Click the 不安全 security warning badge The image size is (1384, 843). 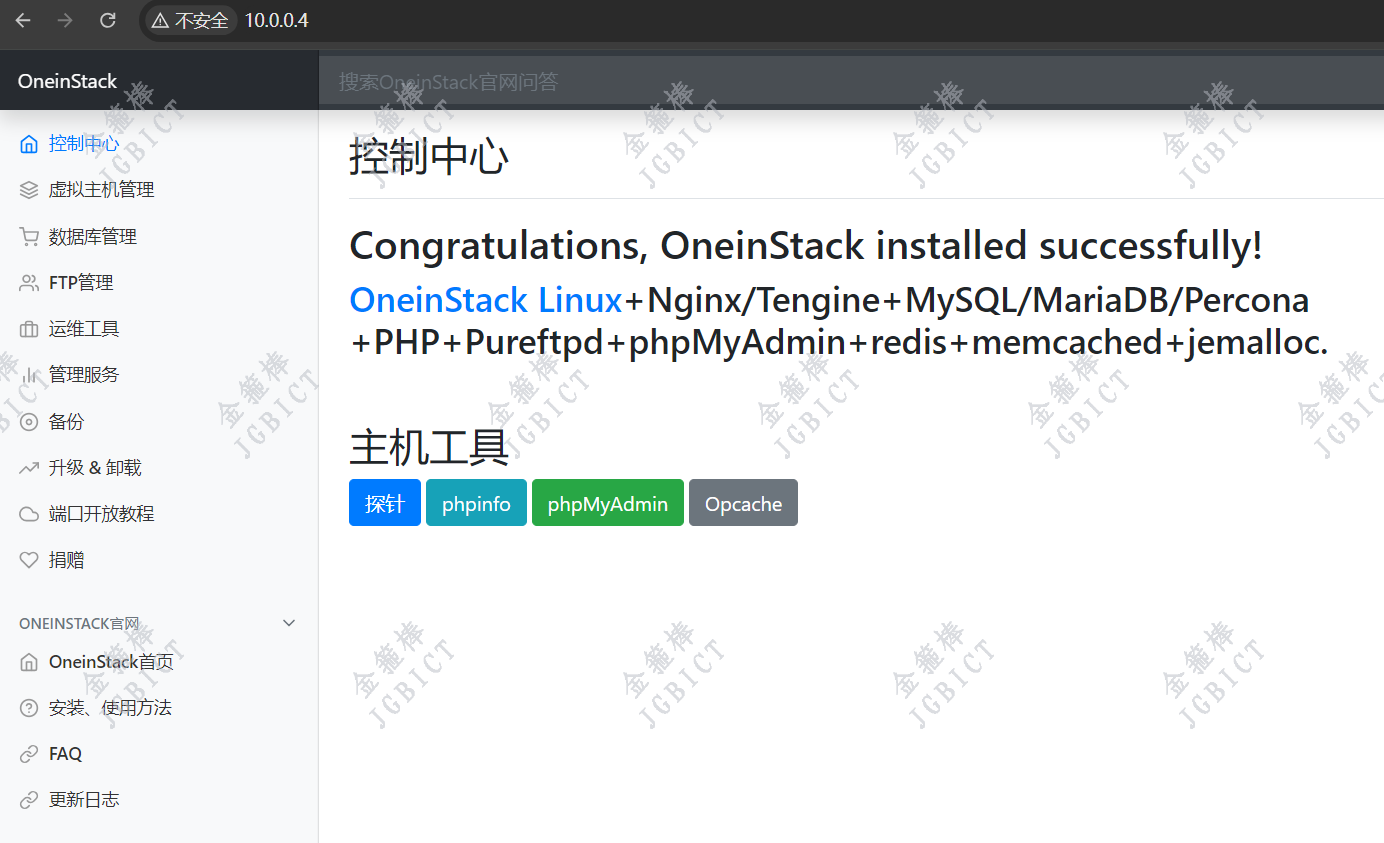(190, 20)
